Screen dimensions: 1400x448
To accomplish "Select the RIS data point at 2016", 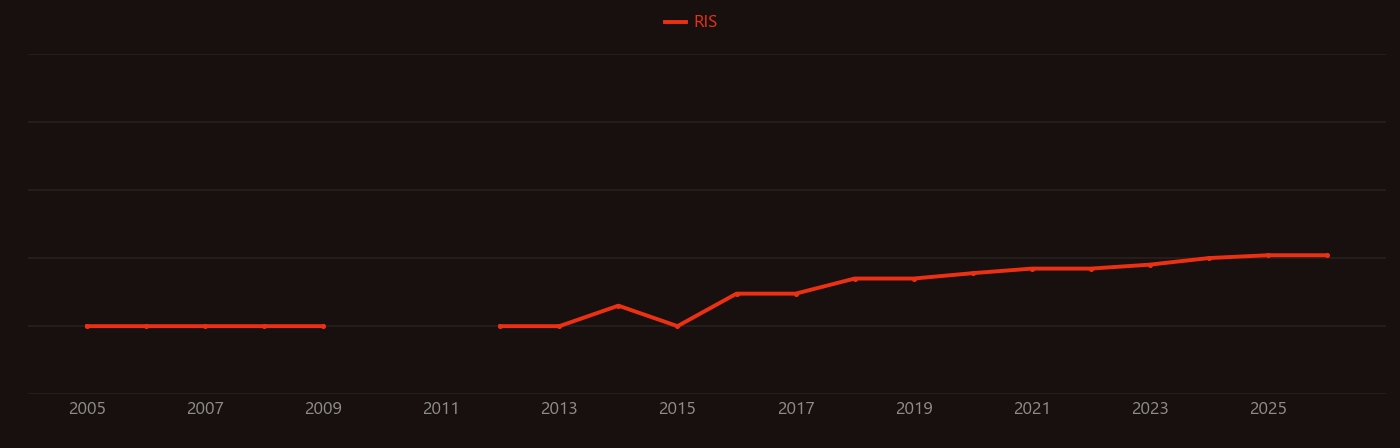I will pos(737,294).
